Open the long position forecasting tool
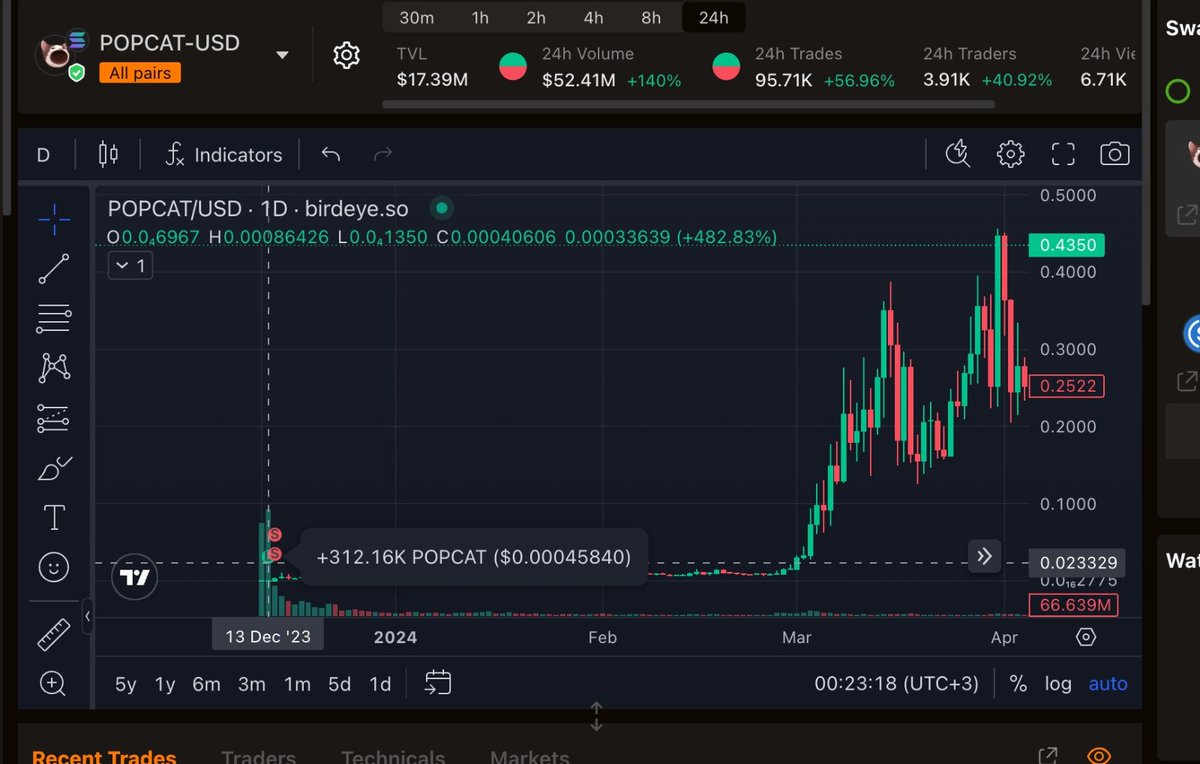 point(54,418)
